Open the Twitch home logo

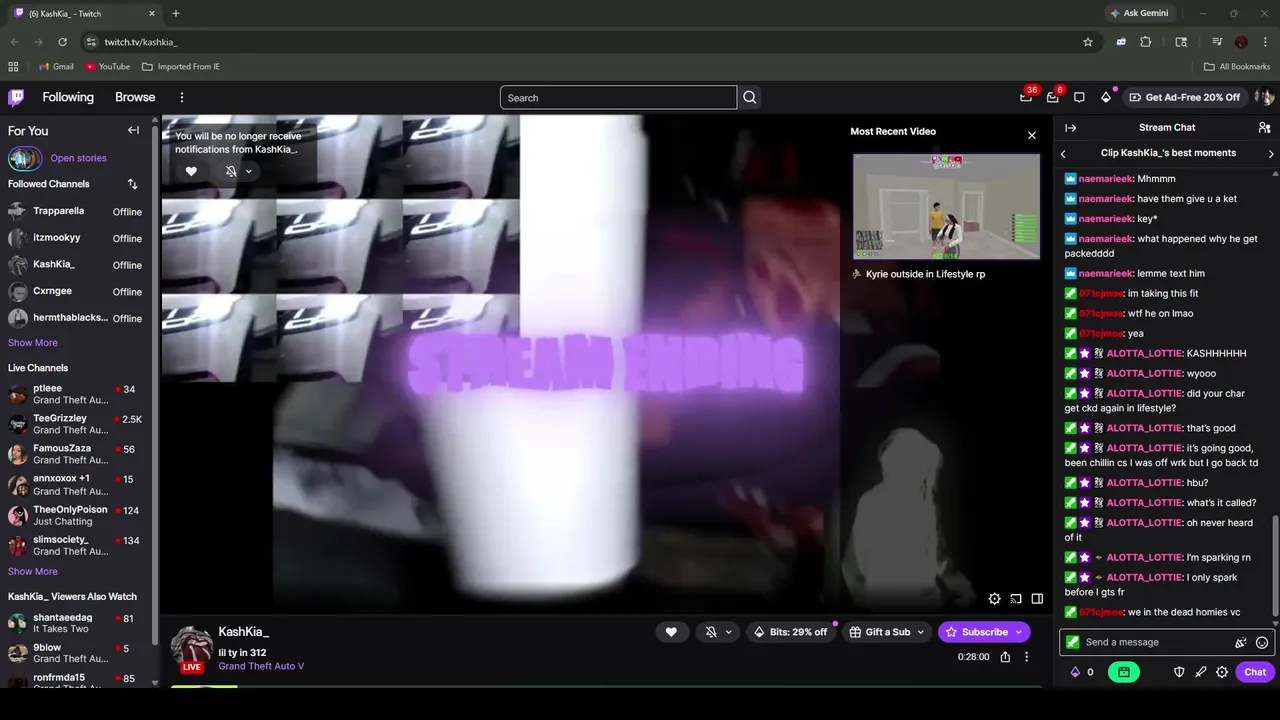tap(16, 97)
